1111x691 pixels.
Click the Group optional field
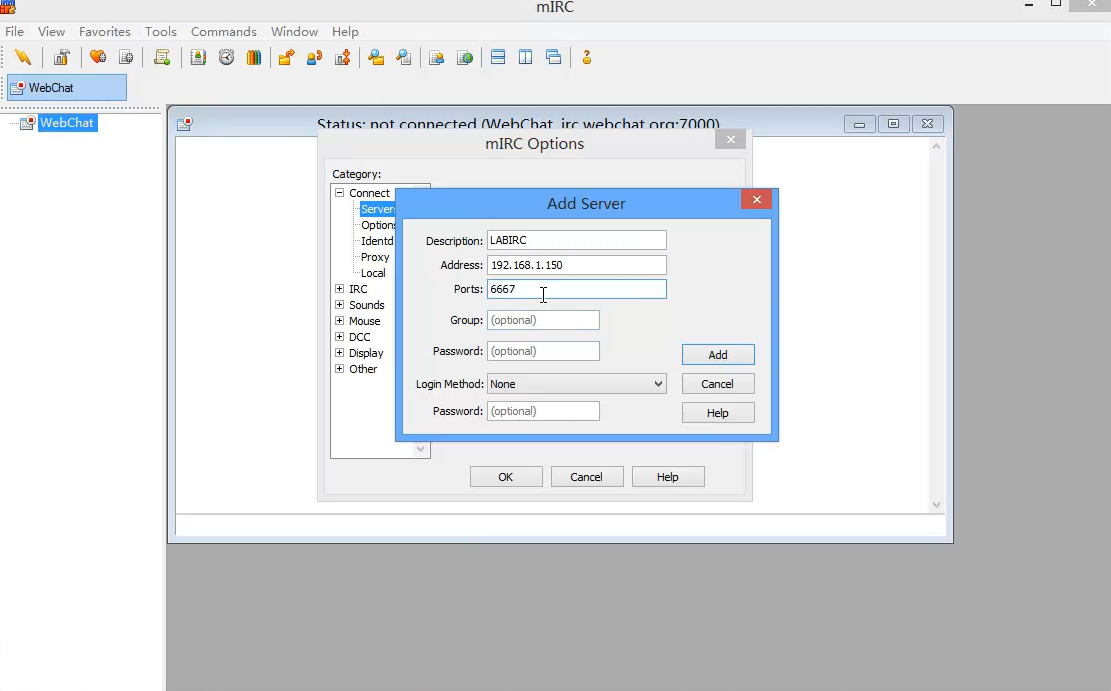pos(543,320)
